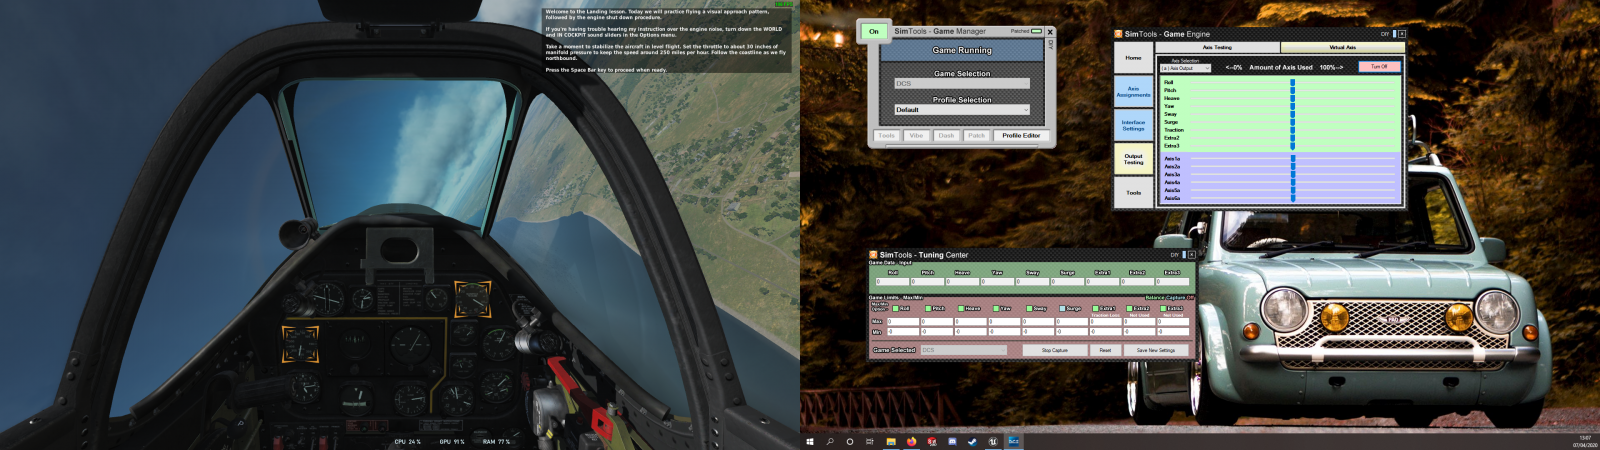Open Profile Selection Default dropdown

click(962, 109)
